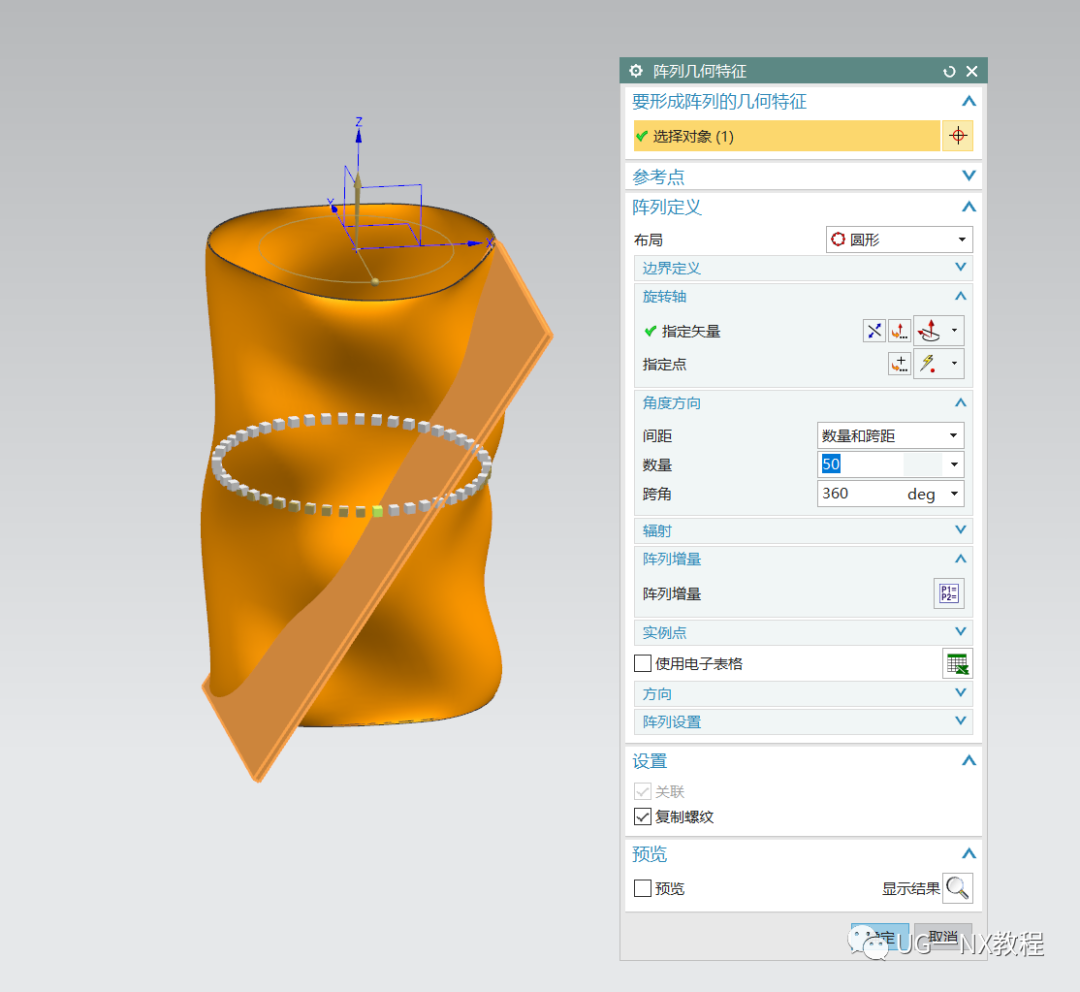Click the select object crosshair icon
1080x992 pixels.
[x=957, y=136]
